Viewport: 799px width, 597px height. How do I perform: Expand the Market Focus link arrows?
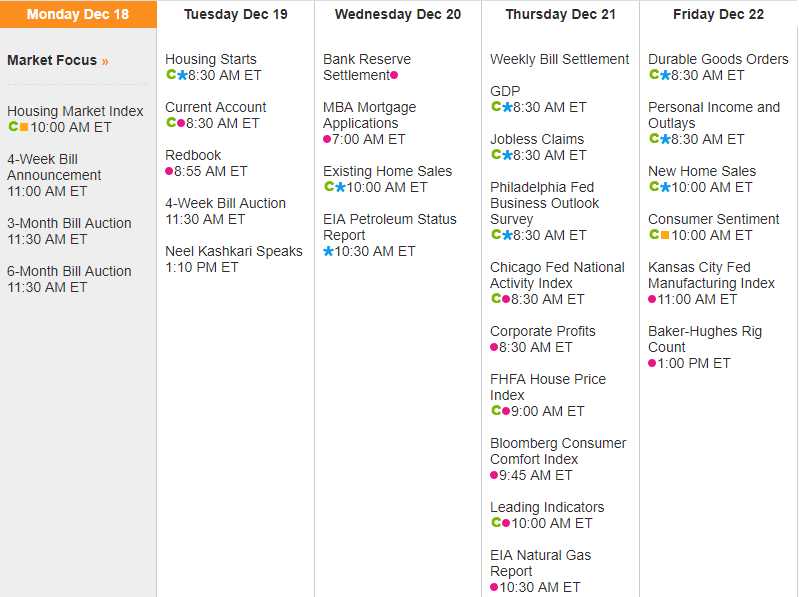pyautogui.click(x=105, y=61)
